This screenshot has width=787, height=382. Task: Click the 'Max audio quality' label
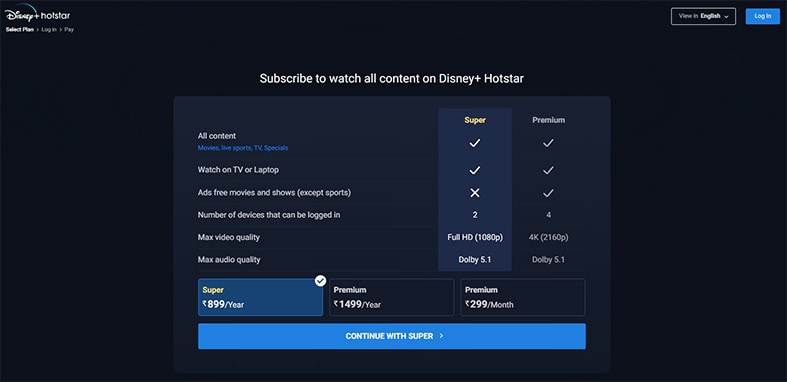tap(229, 260)
